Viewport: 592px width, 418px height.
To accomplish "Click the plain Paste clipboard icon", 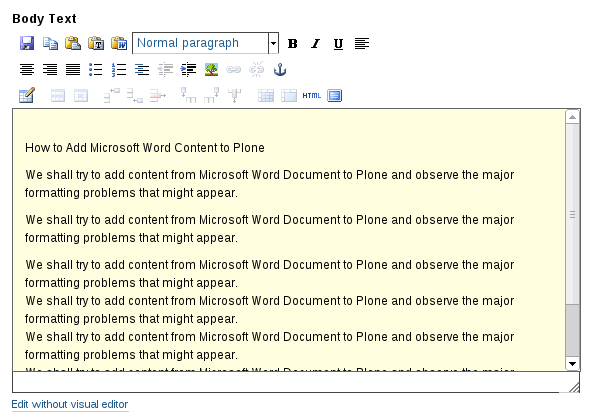I will click(x=73, y=43).
